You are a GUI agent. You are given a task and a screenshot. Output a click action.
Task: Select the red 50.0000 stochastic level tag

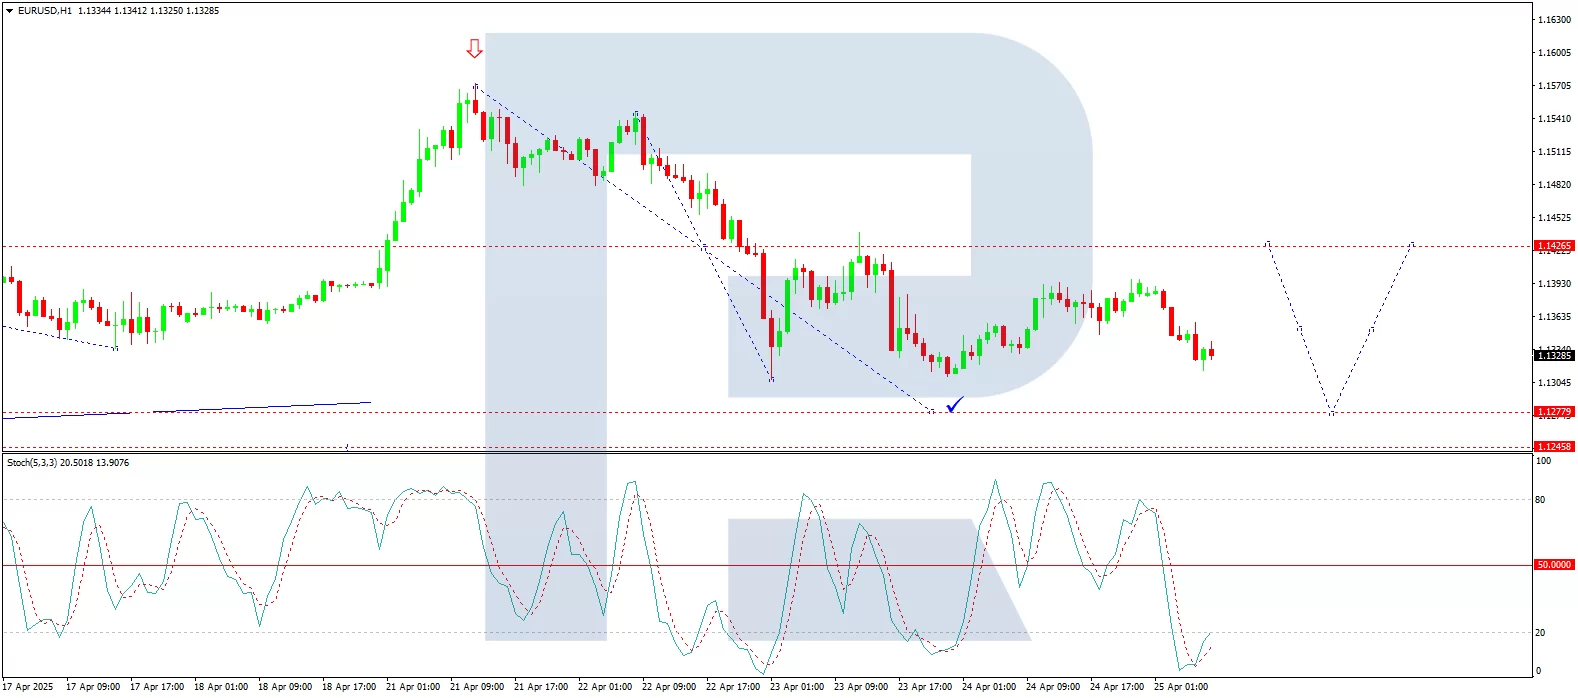click(1553, 565)
